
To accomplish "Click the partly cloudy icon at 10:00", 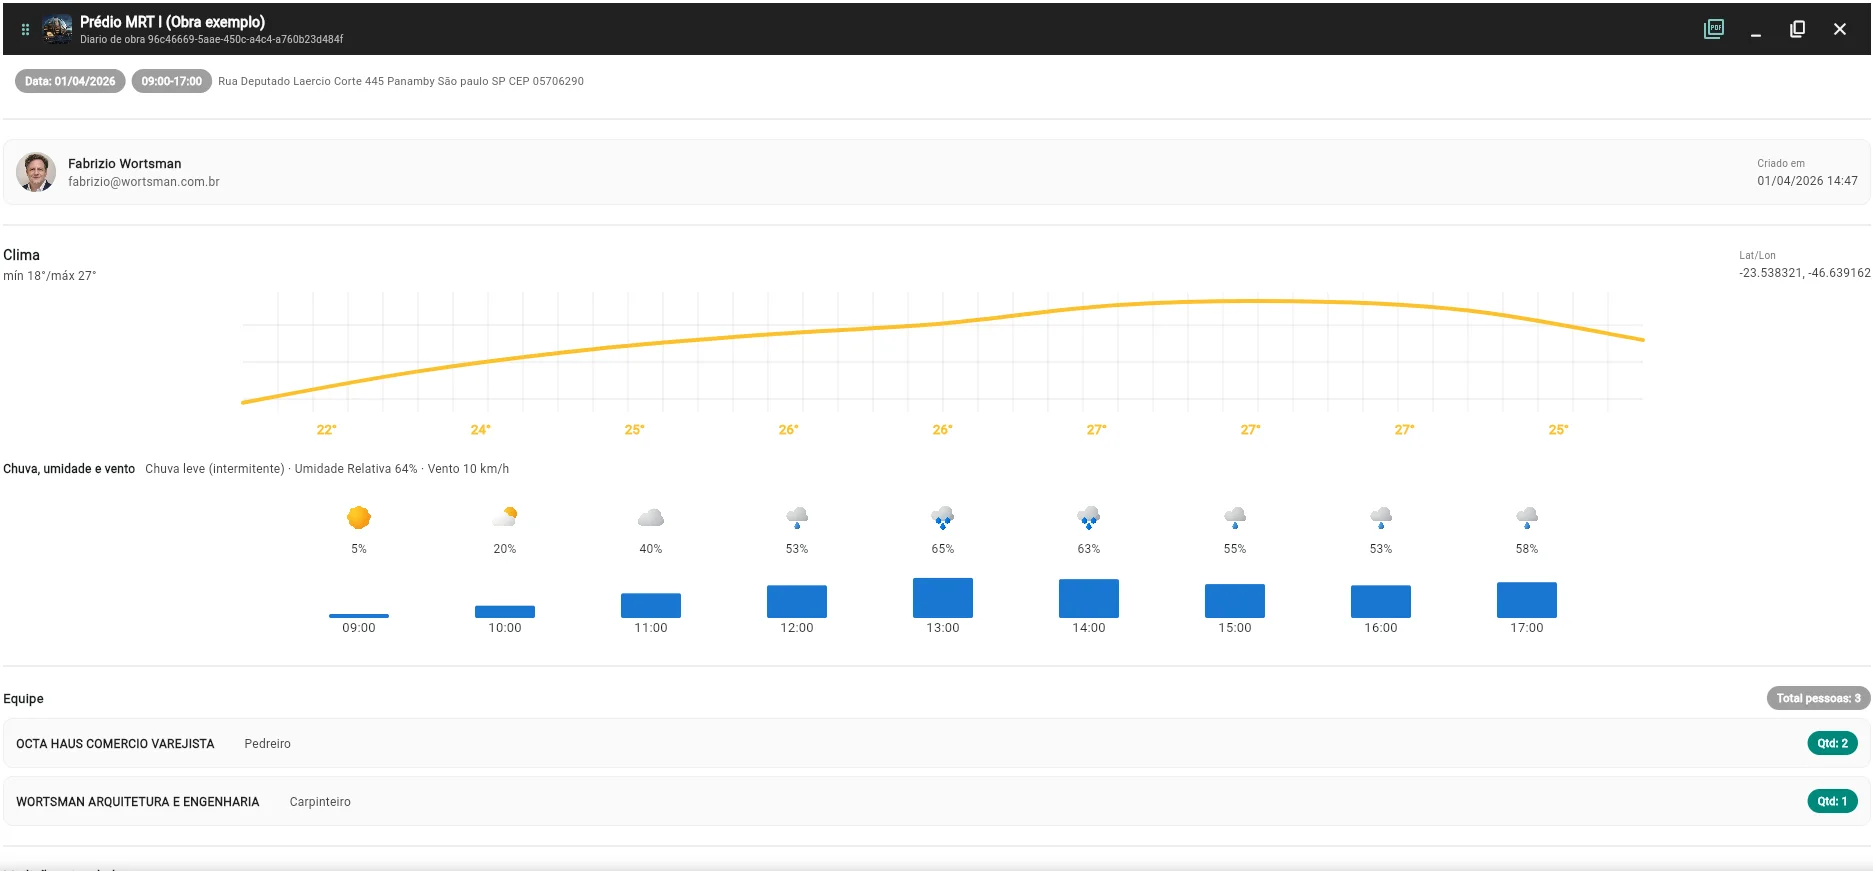I will coord(505,517).
